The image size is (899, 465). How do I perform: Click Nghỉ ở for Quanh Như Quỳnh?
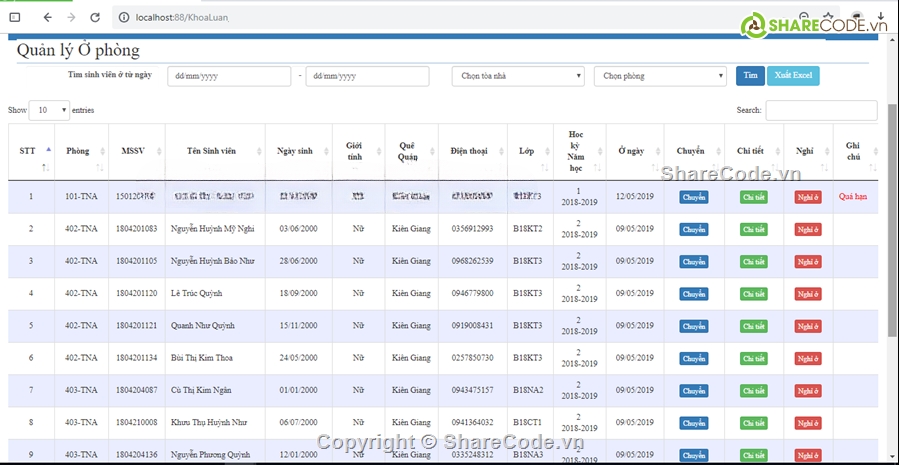coord(808,326)
